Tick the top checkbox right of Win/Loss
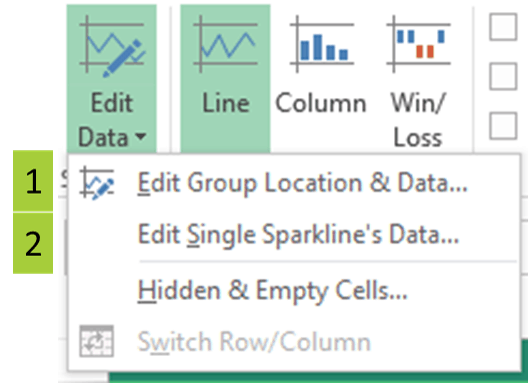Image resolution: width=528 pixels, height=383 pixels. coord(503,27)
